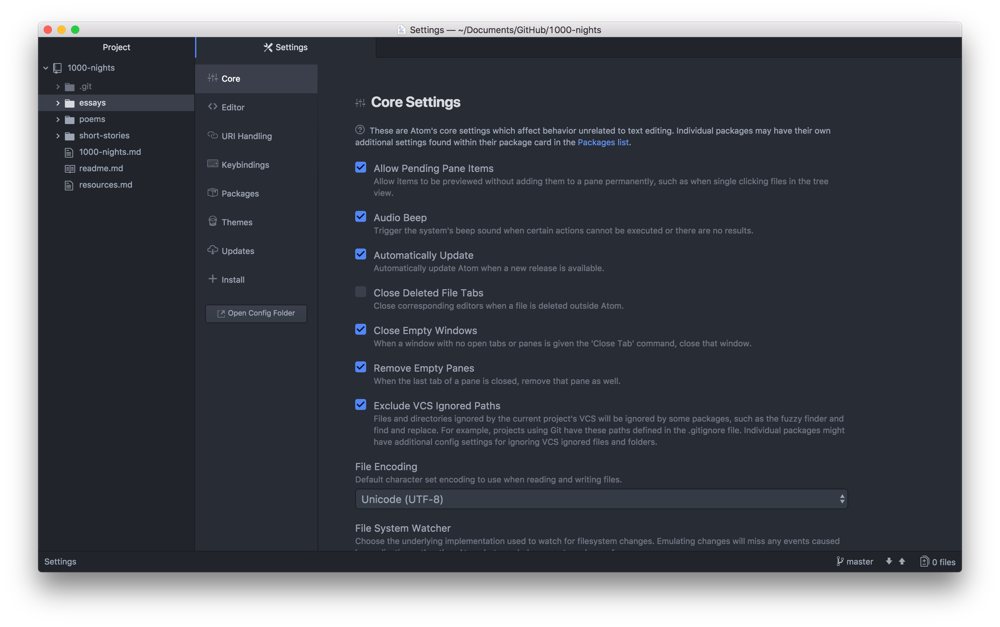Click the Install plus icon
The image size is (1000, 627).
pyautogui.click(x=212, y=279)
